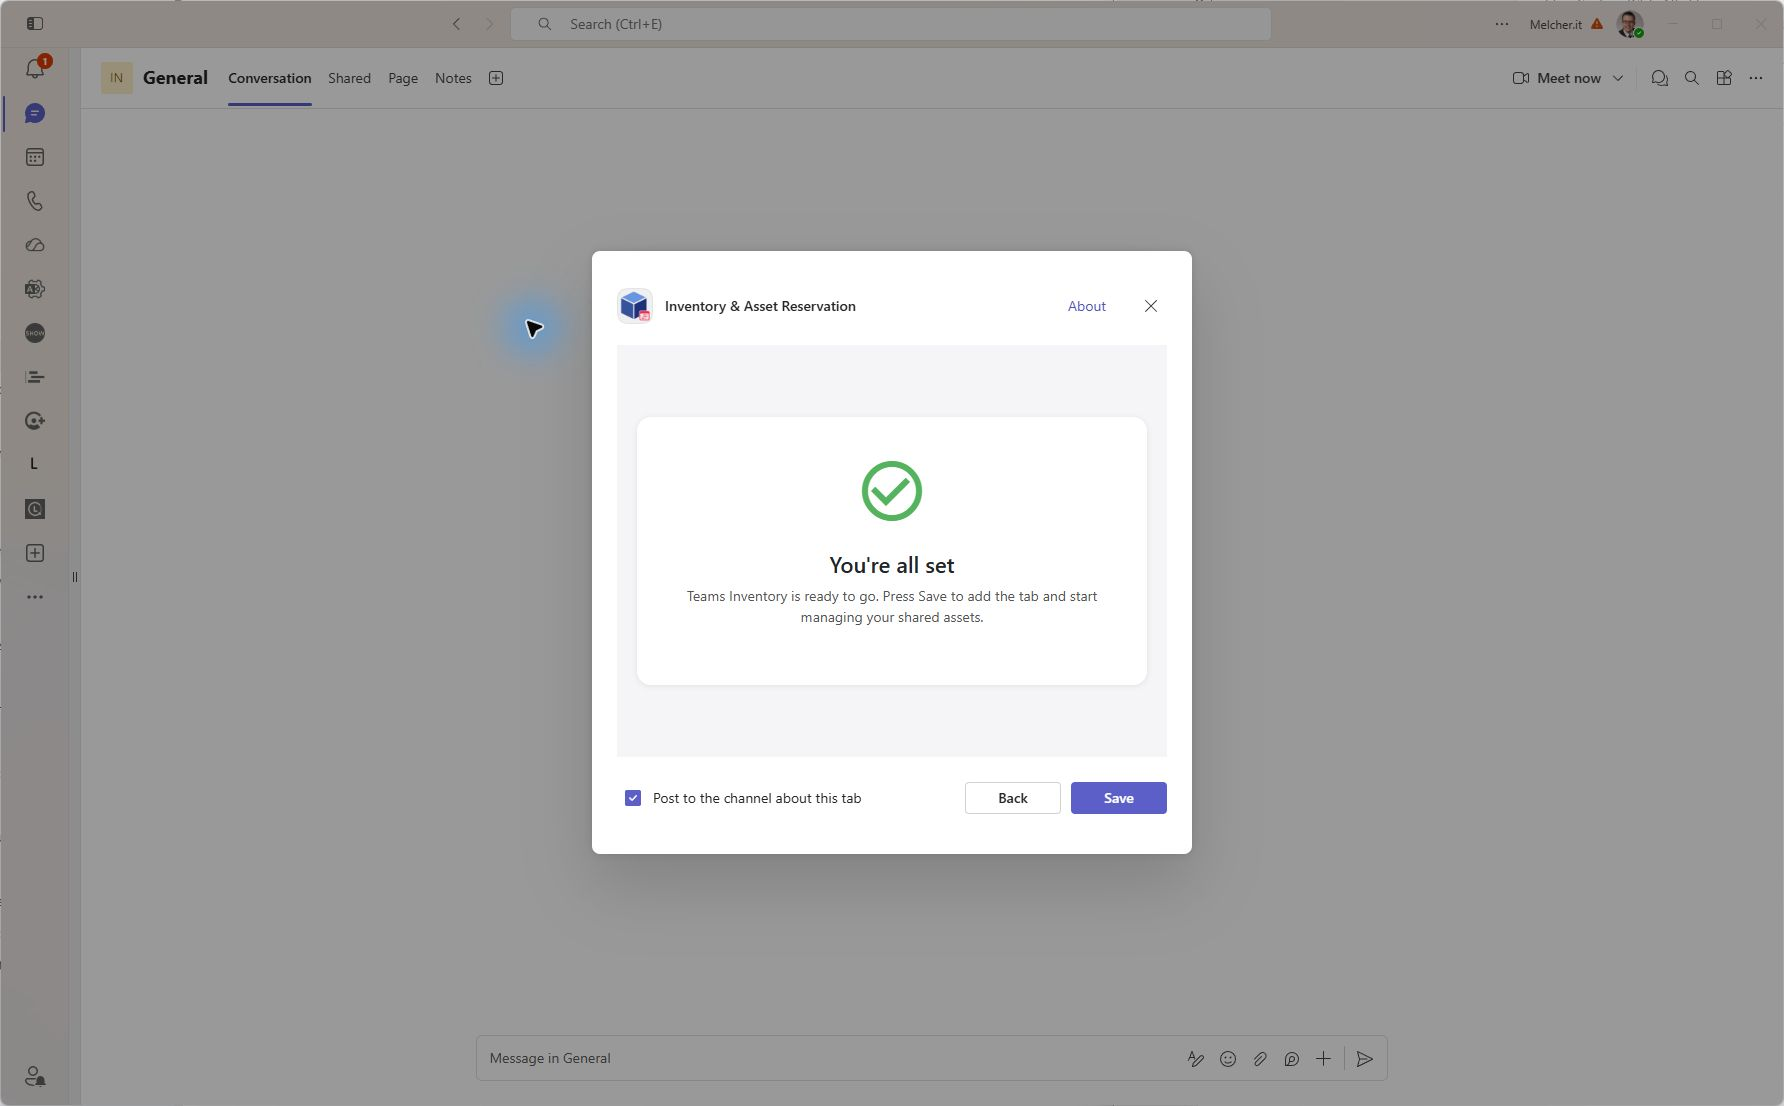Open Calls in the left sidebar
Image resolution: width=1784 pixels, height=1106 pixels.
click(35, 201)
